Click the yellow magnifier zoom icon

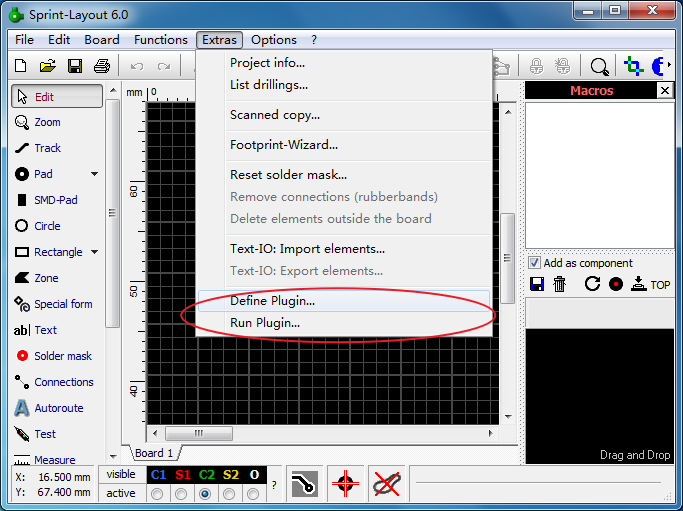click(x=599, y=67)
